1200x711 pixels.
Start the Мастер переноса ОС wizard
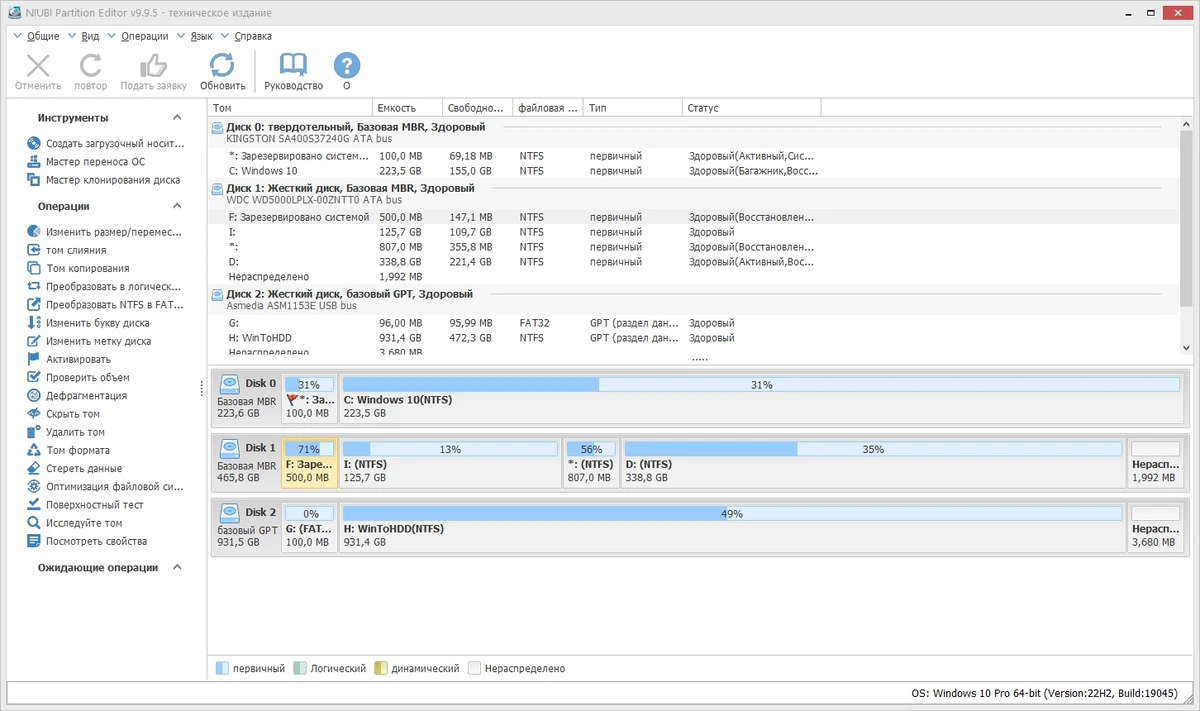pyautogui.click(x=86, y=162)
